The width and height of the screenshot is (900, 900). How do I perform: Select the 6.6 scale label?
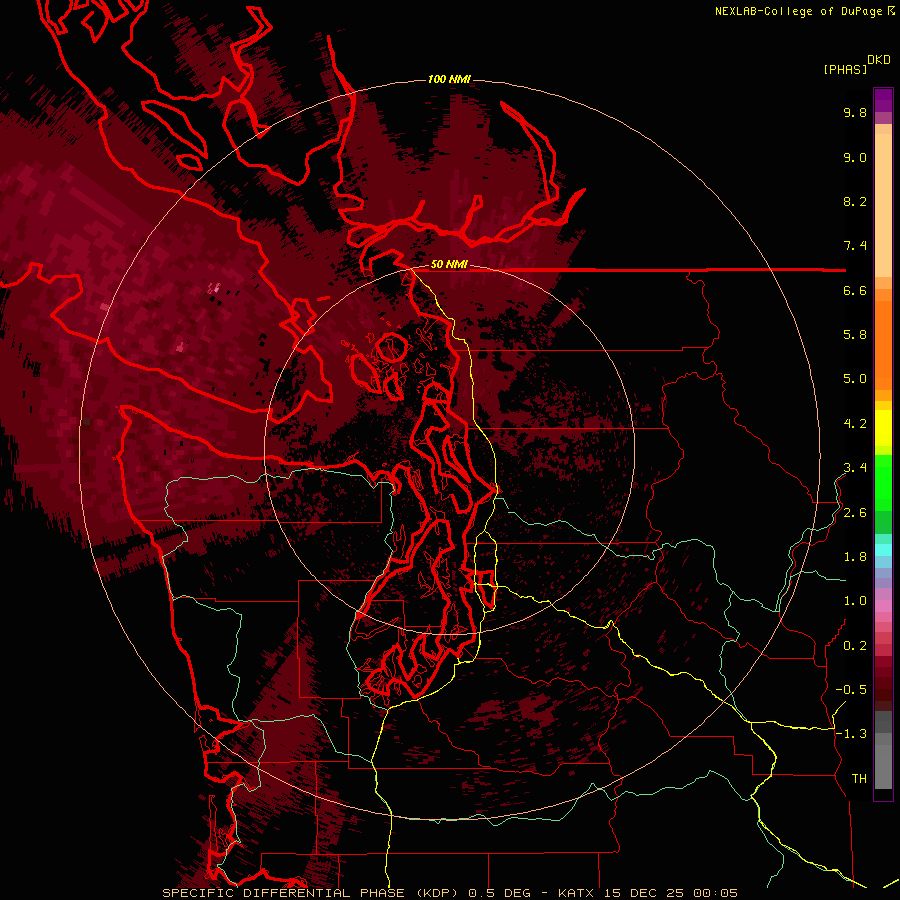pos(855,290)
